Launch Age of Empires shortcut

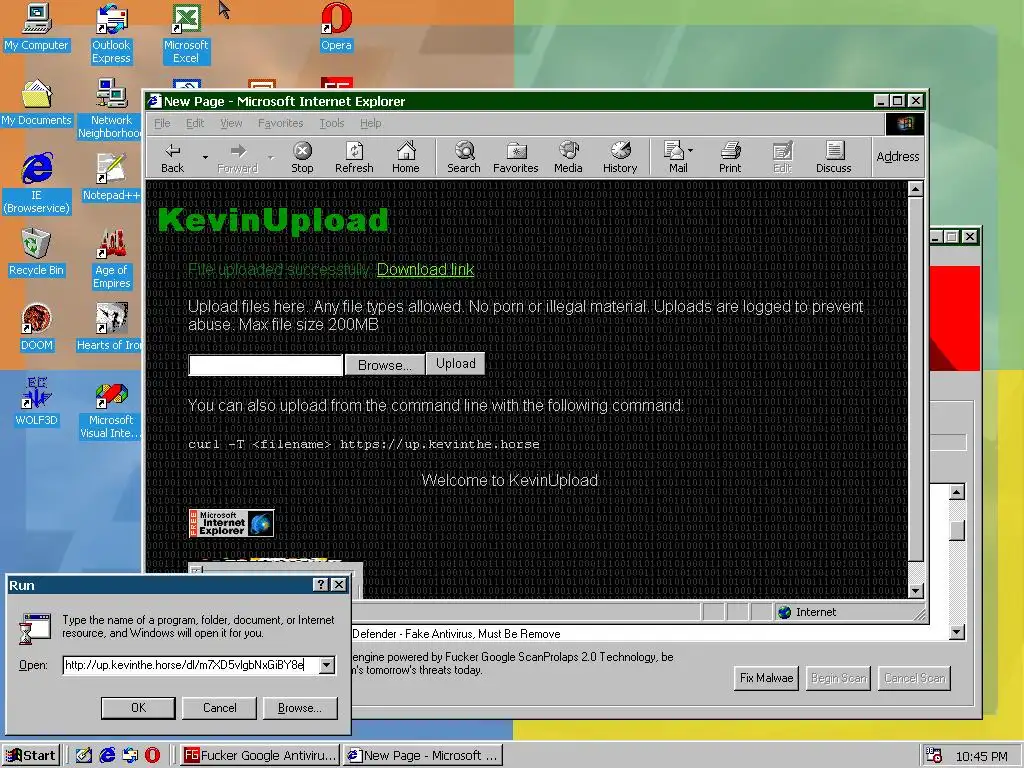(x=111, y=259)
